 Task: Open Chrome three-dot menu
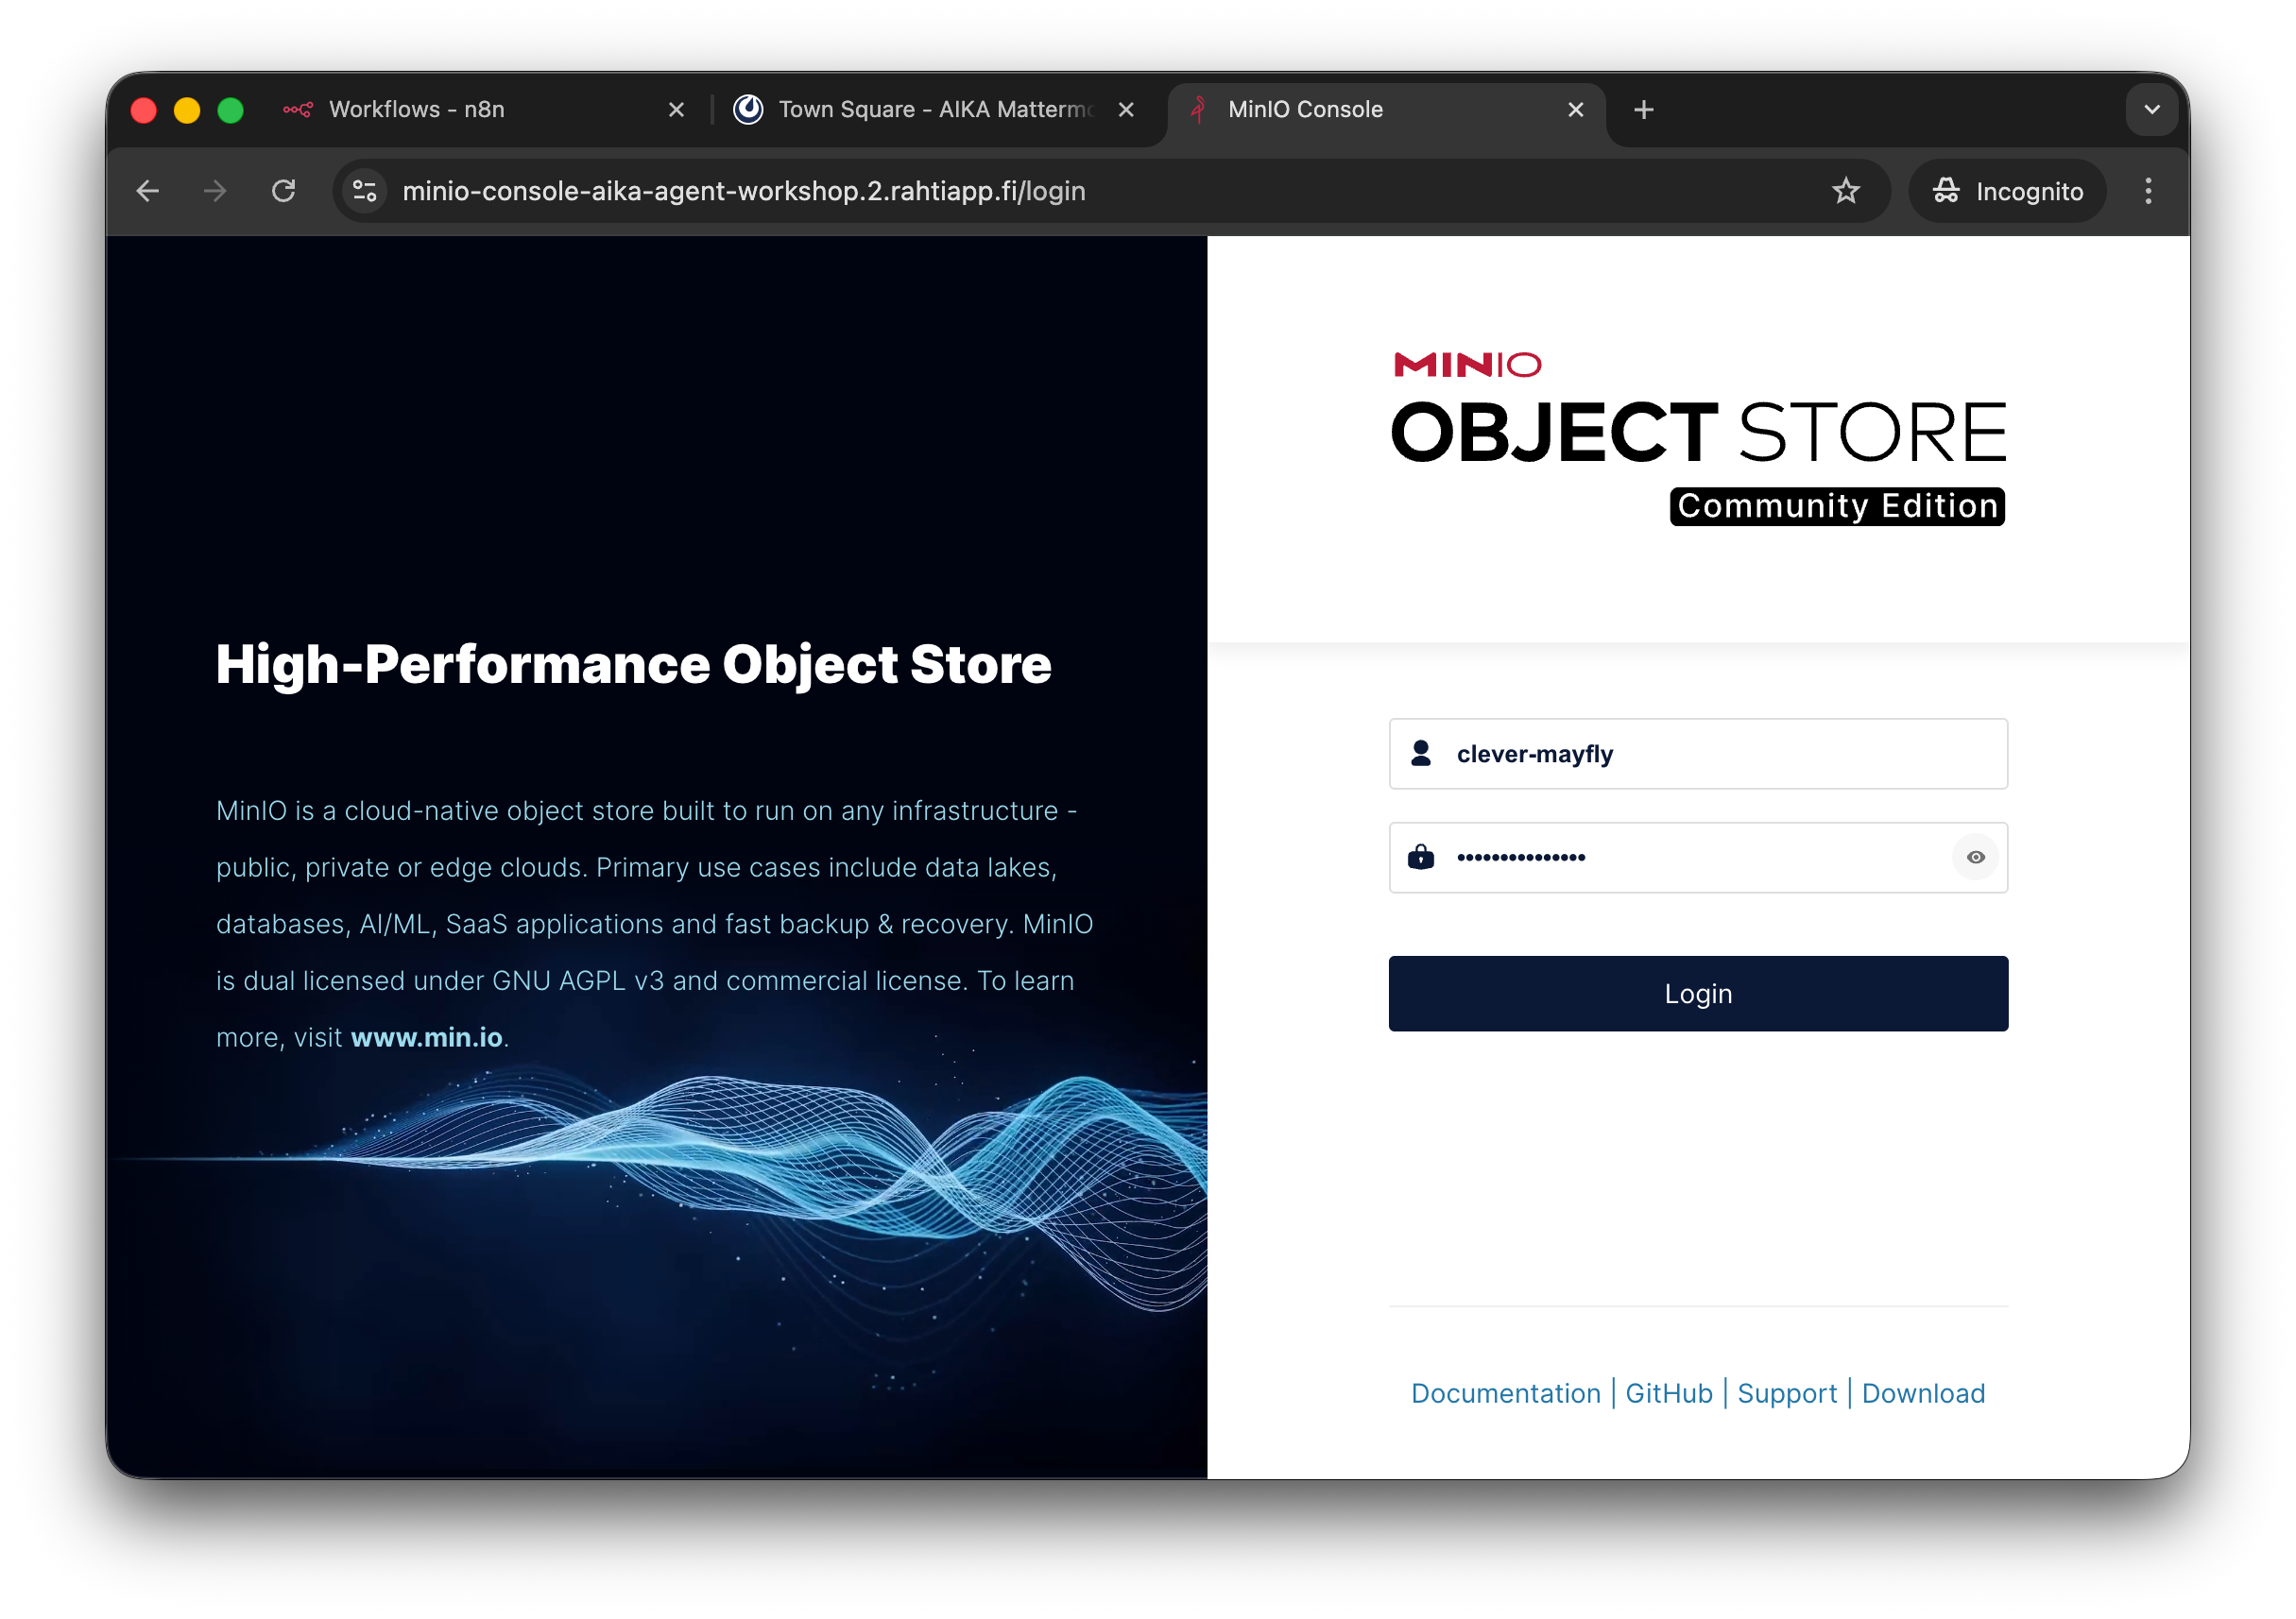coord(2147,191)
